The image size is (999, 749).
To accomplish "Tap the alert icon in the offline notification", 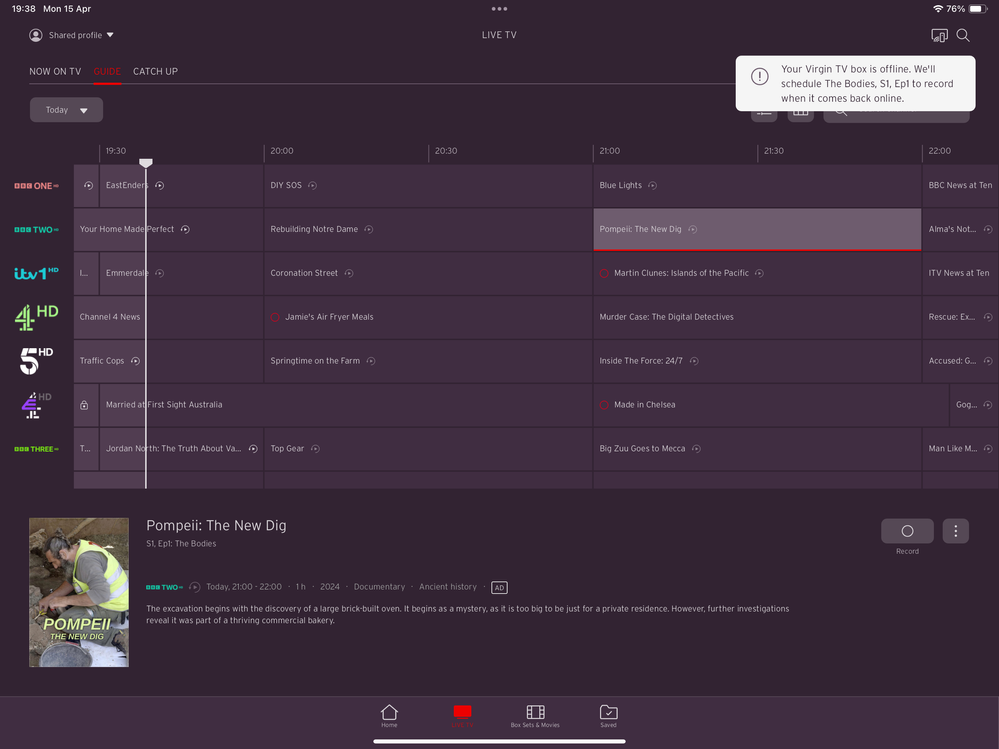I will tap(759, 76).
